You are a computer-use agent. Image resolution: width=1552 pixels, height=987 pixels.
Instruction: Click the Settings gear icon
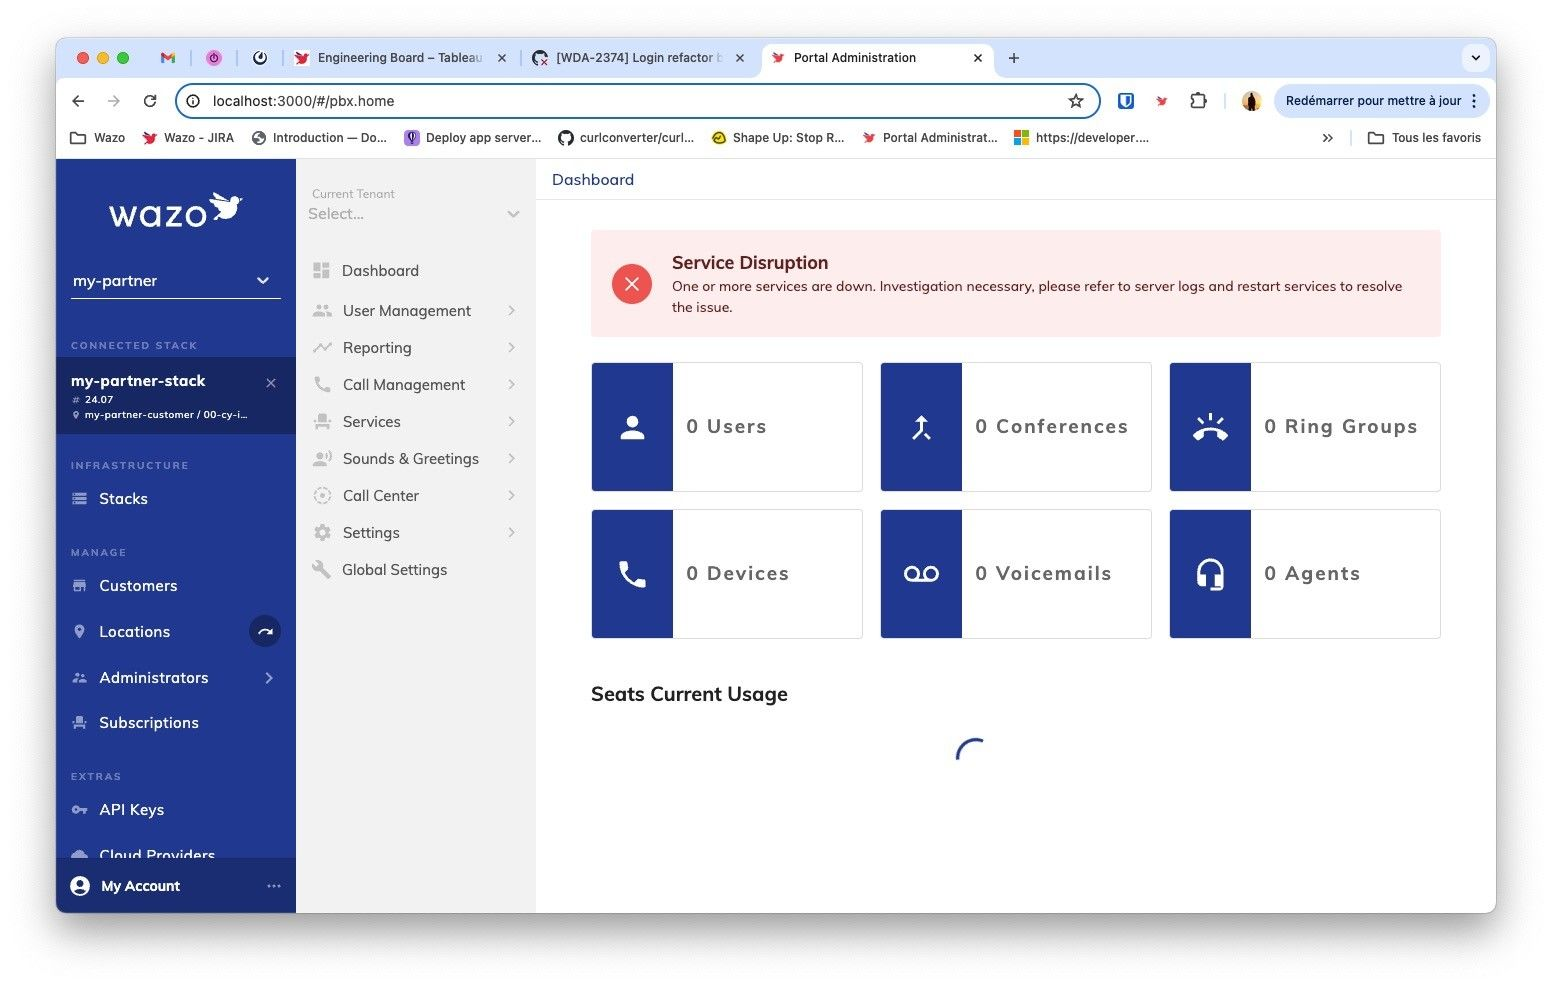coord(322,533)
